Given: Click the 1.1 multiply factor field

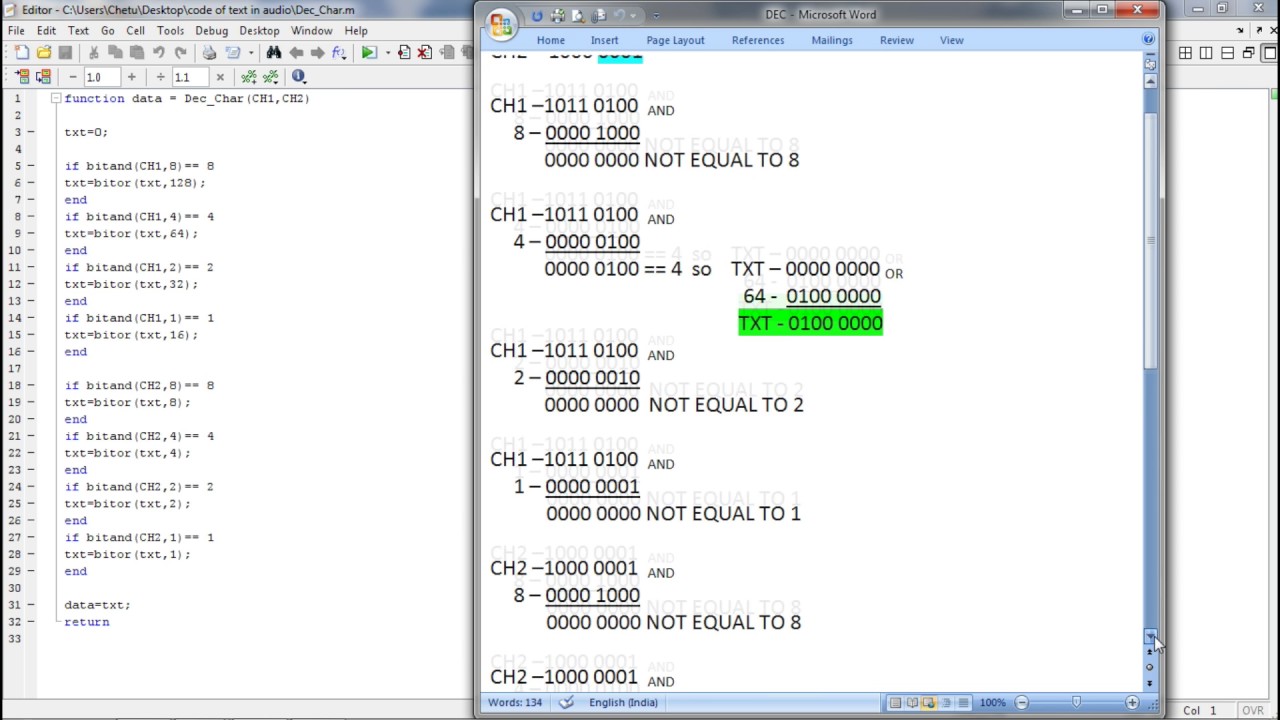Looking at the screenshot, I should (190, 77).
